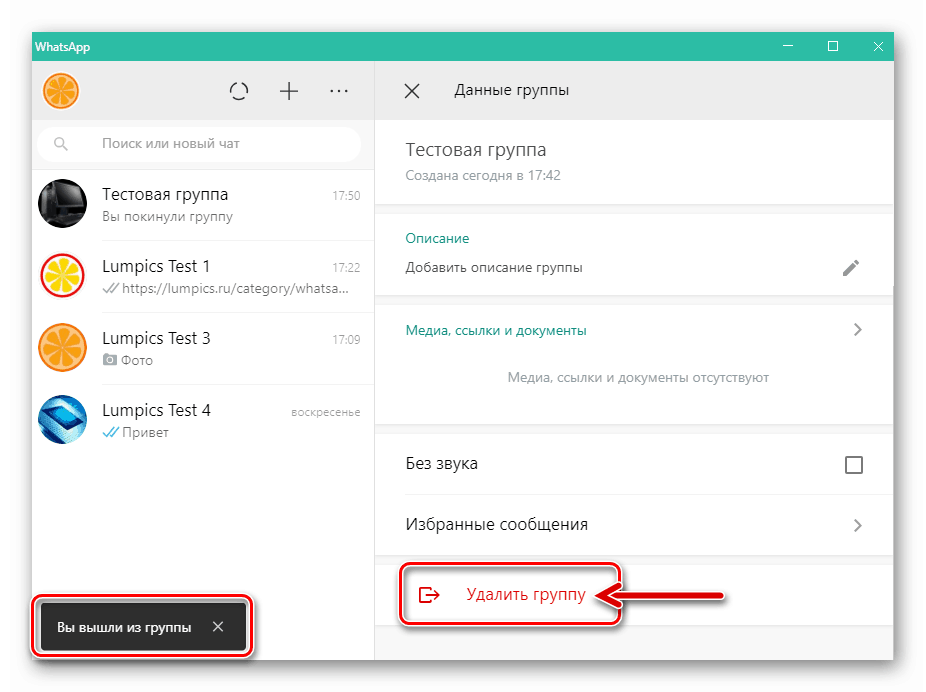Click the 17:09 timestamp on Lumpics Test 3
This screenshot has height=692, width=926.
(346, 340)
